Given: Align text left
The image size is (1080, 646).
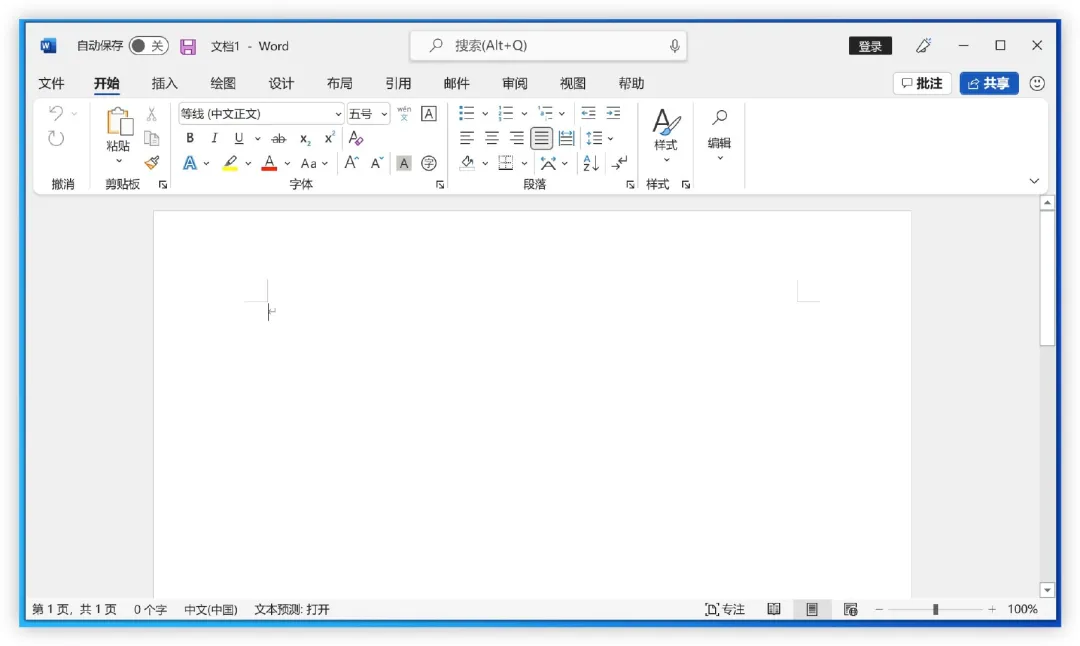Looking at the screenshot, I should pos(467,138).
